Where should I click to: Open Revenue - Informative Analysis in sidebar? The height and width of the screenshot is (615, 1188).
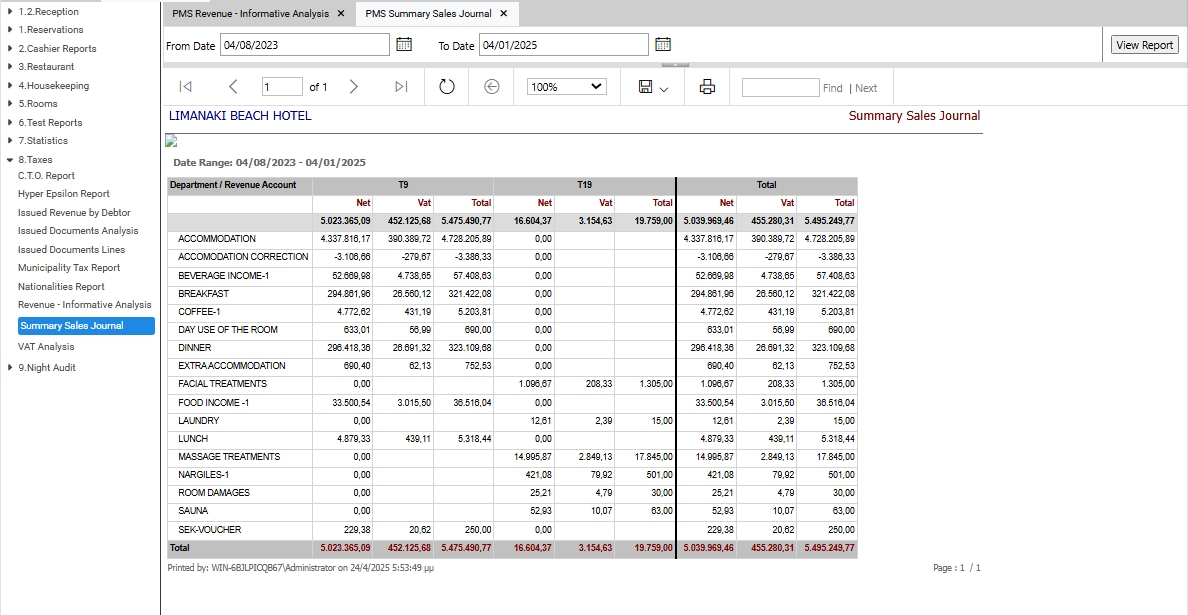click(85, 305)
